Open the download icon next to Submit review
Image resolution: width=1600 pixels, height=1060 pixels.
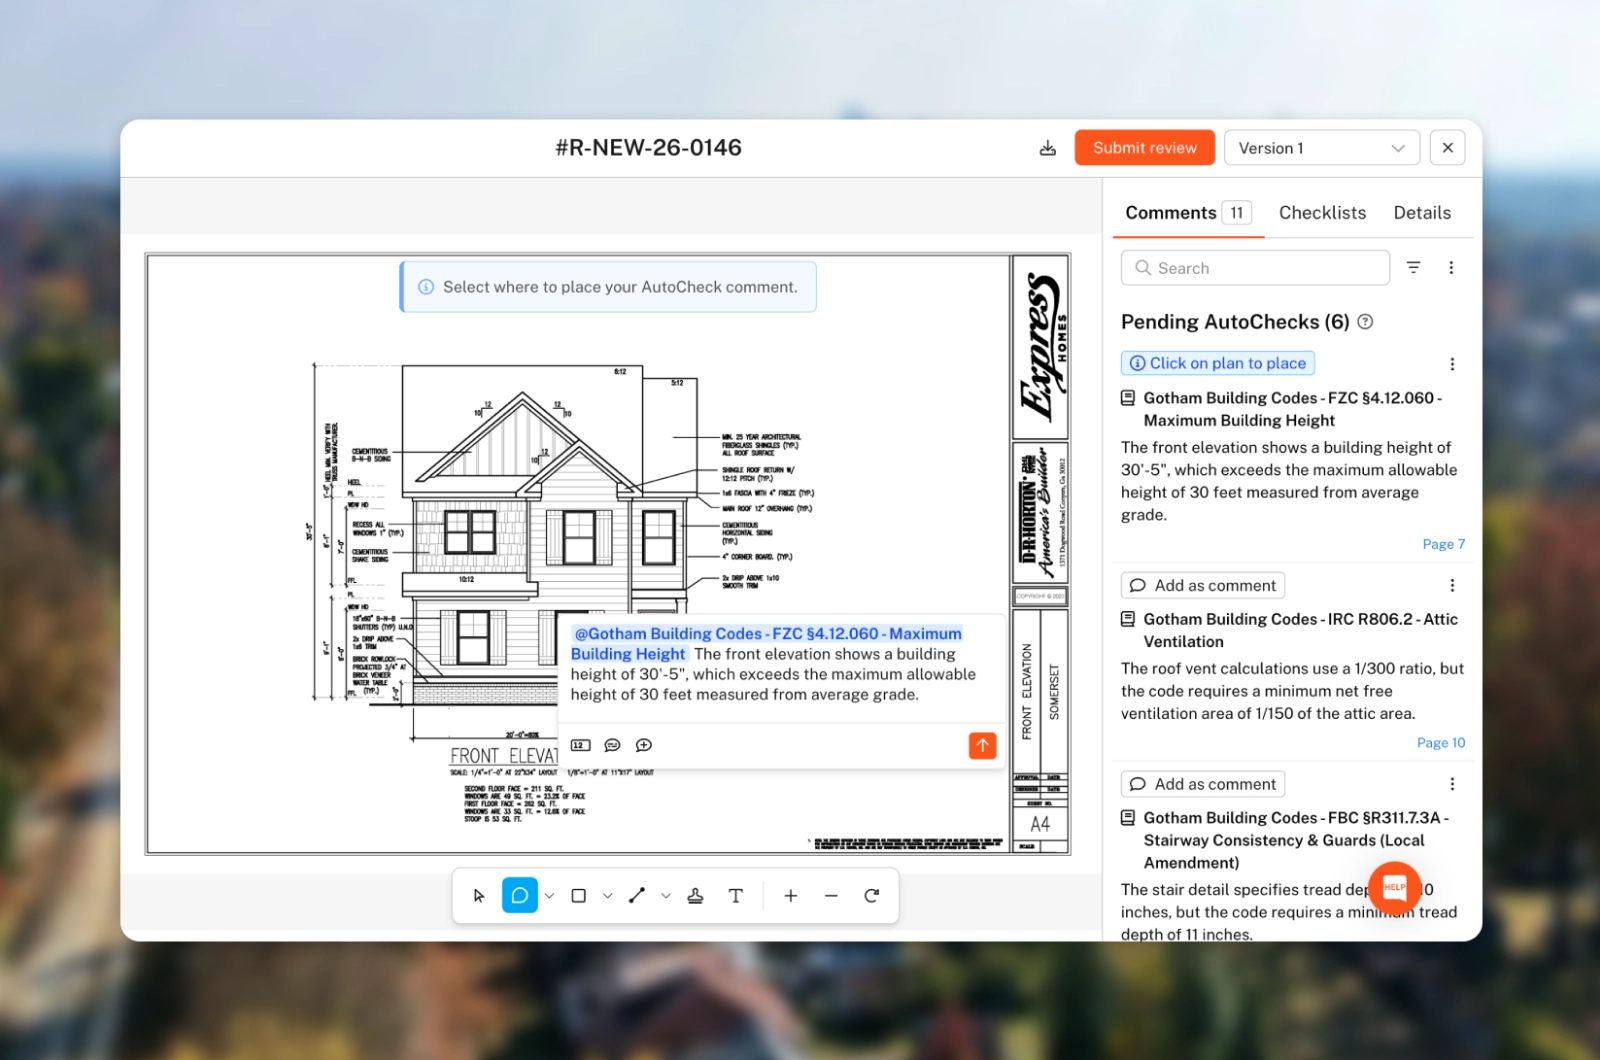[x=1047, y=147]
